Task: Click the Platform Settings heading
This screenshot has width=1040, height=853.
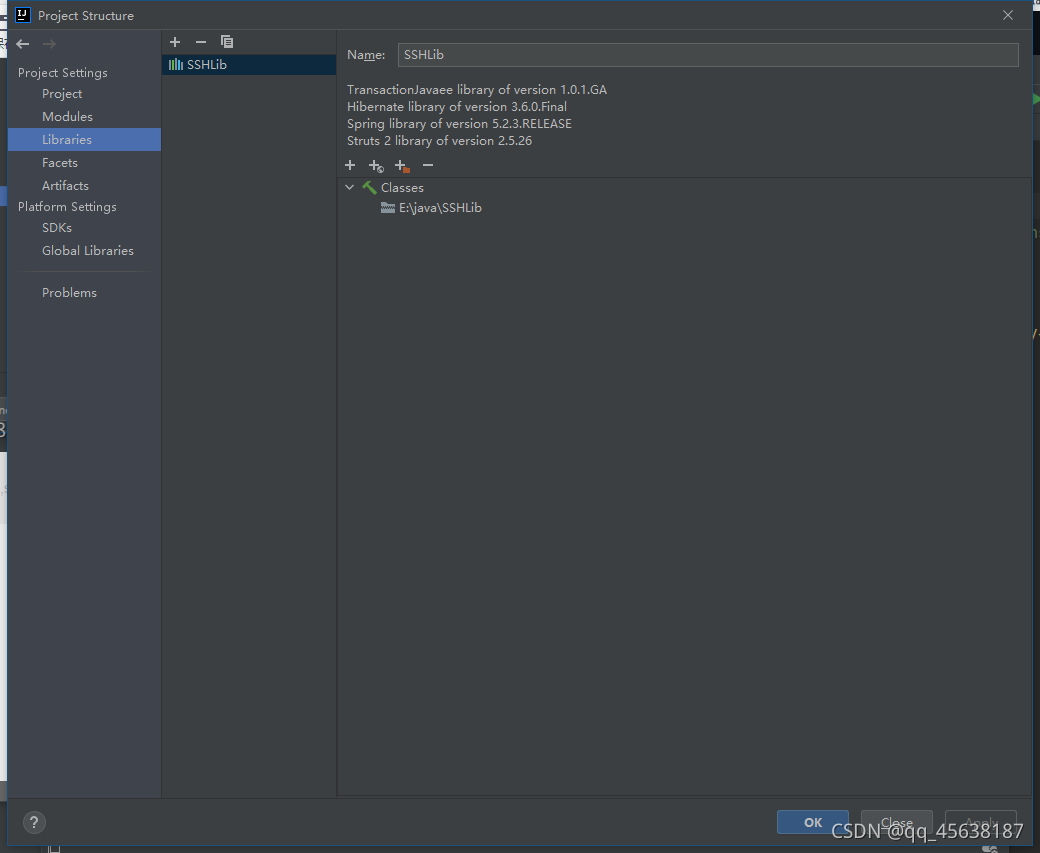Action: coord(67,207)
